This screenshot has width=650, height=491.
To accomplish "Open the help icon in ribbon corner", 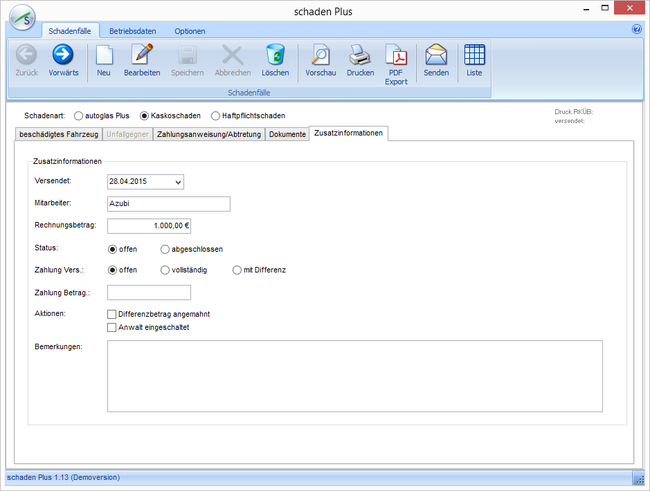I will (637, 30).
